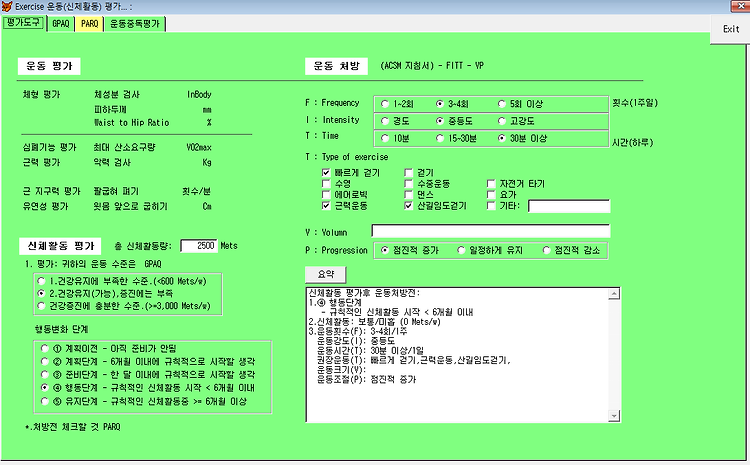Click the 요약 summary button

326,275
